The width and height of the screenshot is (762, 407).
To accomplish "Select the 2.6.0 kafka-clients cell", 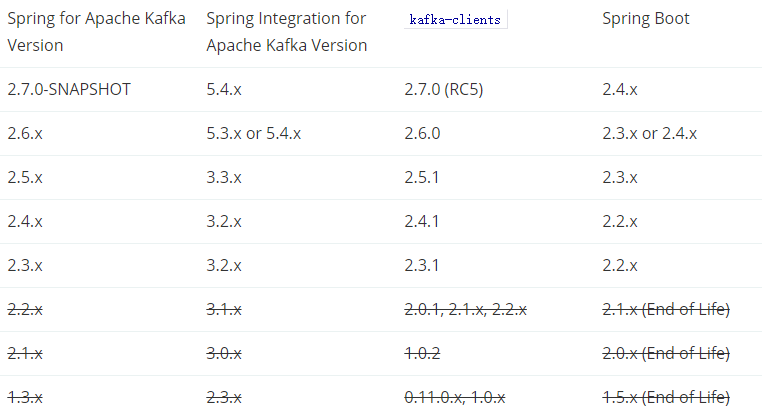I will click(x=422, y=134).
